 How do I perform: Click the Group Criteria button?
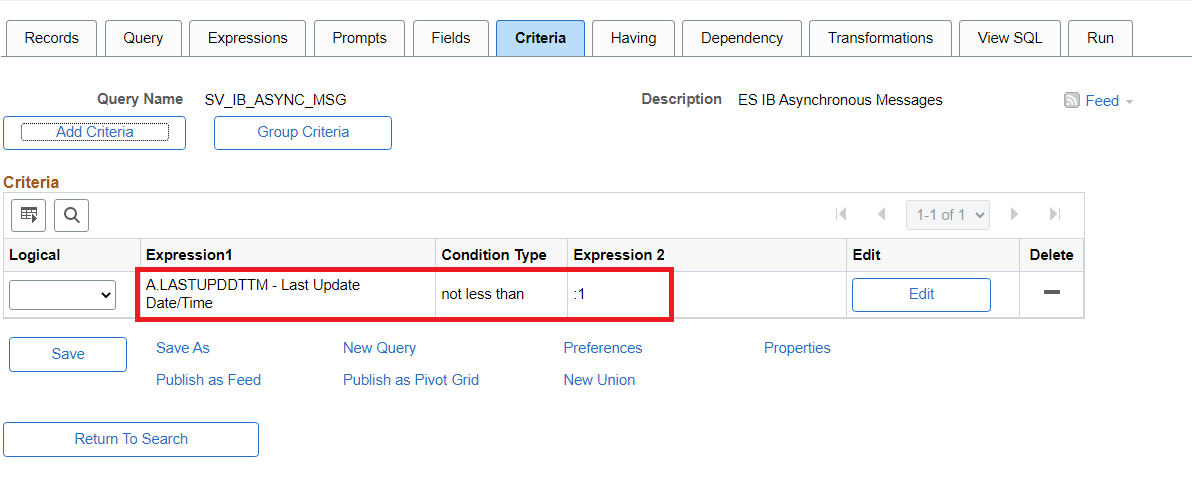pyautogui.click(x=303, y=132)
